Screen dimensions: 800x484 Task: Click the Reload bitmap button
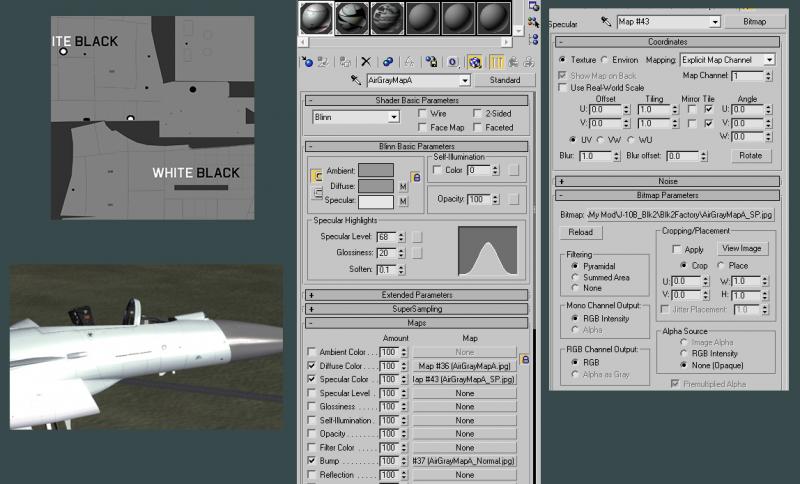[581, 233]
